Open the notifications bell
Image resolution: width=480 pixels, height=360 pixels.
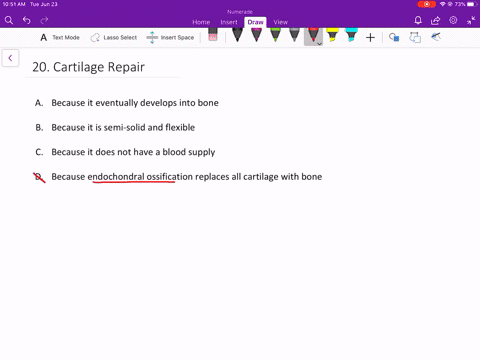418,21
